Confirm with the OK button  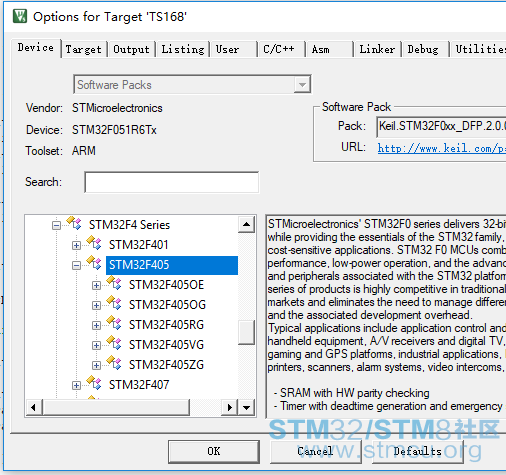click(214, 451)
